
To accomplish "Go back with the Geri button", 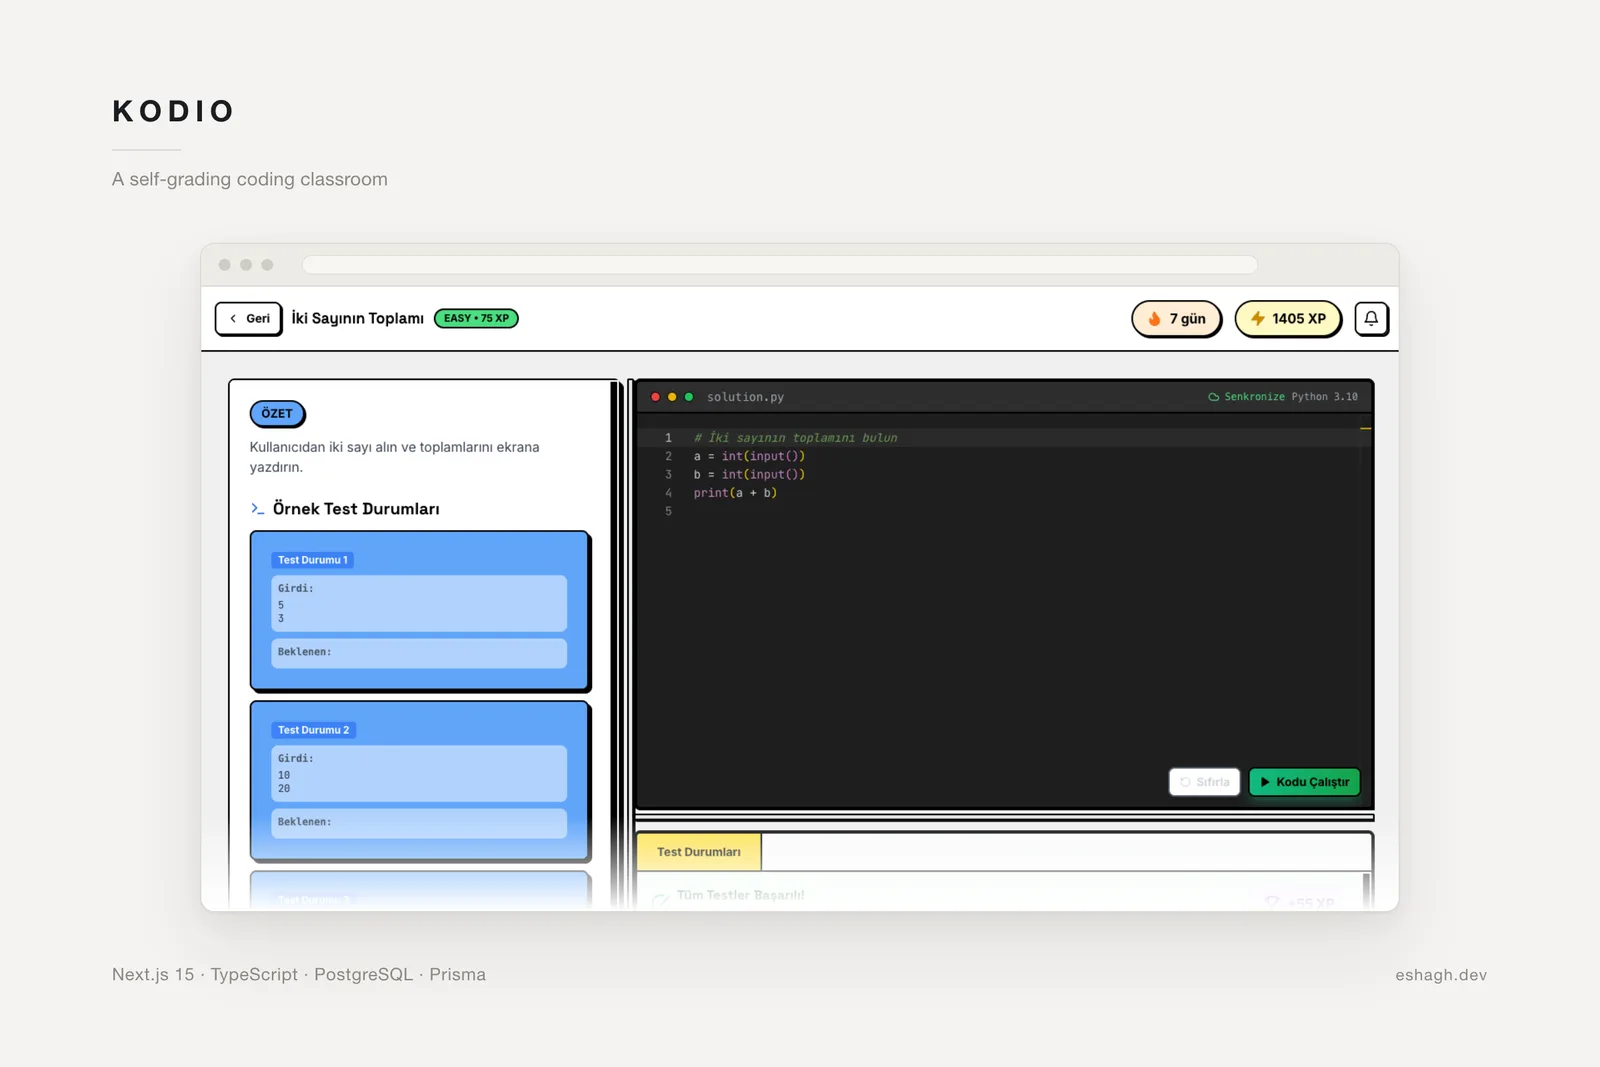I will (248, 319).
